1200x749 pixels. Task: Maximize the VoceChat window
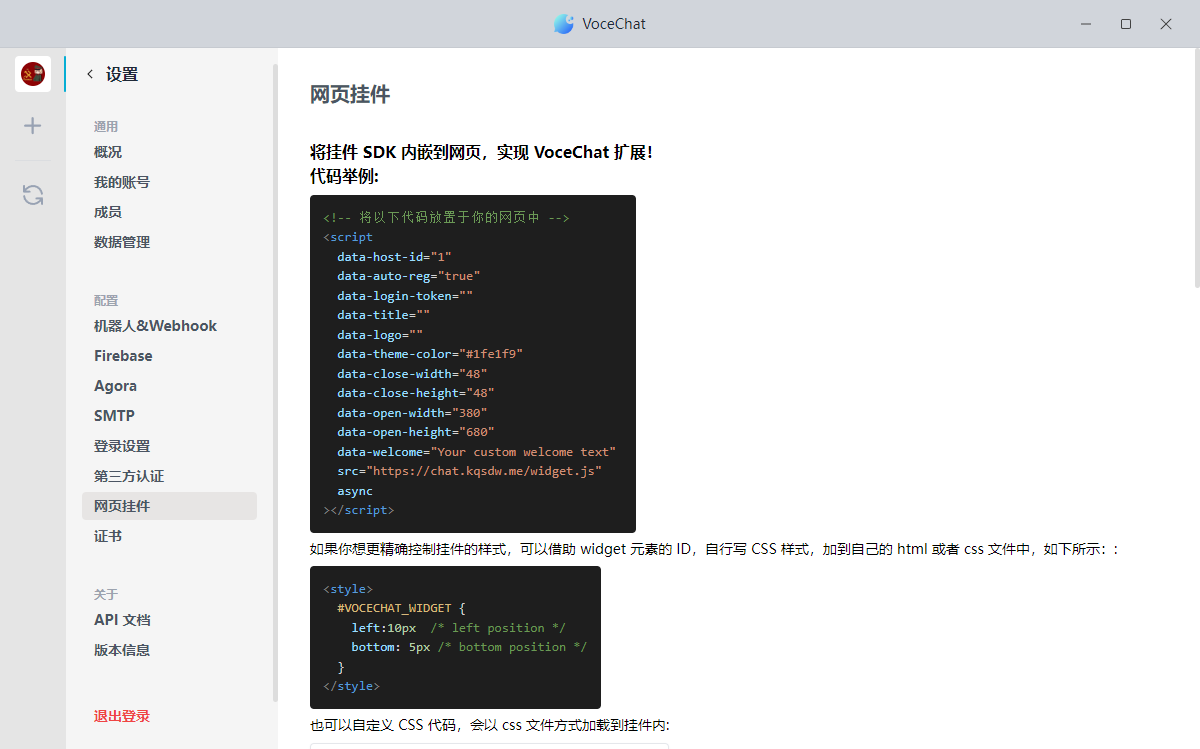(1126, 24)
